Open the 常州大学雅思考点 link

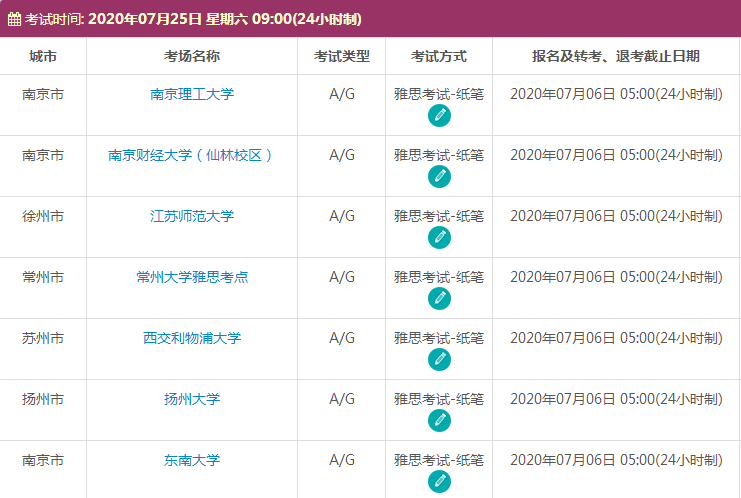coord(192,277)
